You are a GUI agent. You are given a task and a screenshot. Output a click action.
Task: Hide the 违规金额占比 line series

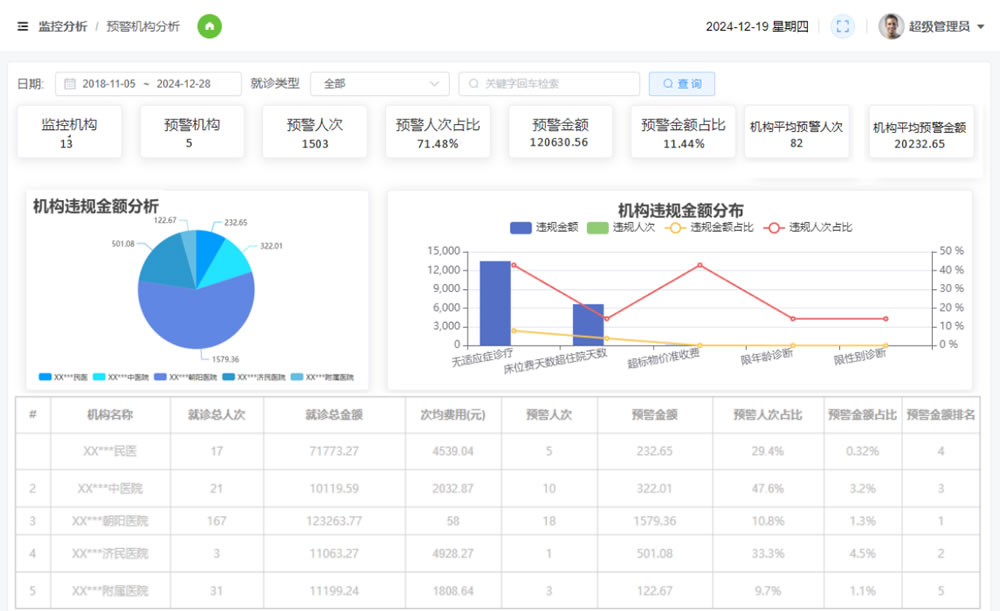click(709, 227)
